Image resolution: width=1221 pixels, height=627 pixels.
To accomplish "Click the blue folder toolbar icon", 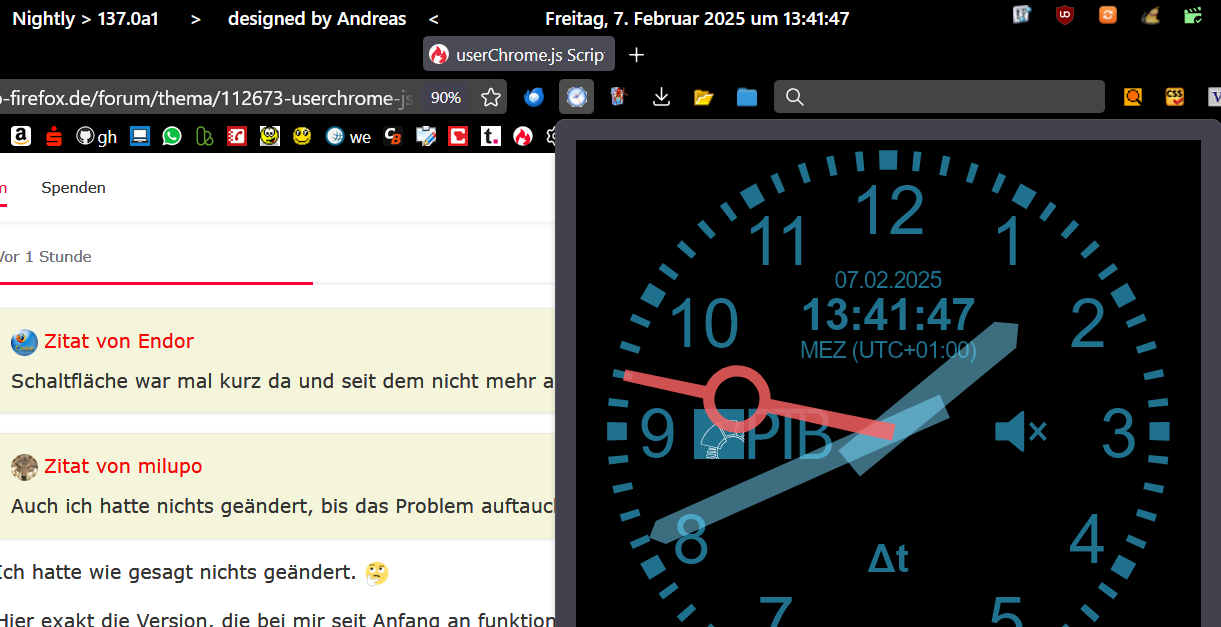I will pos(747,97).
